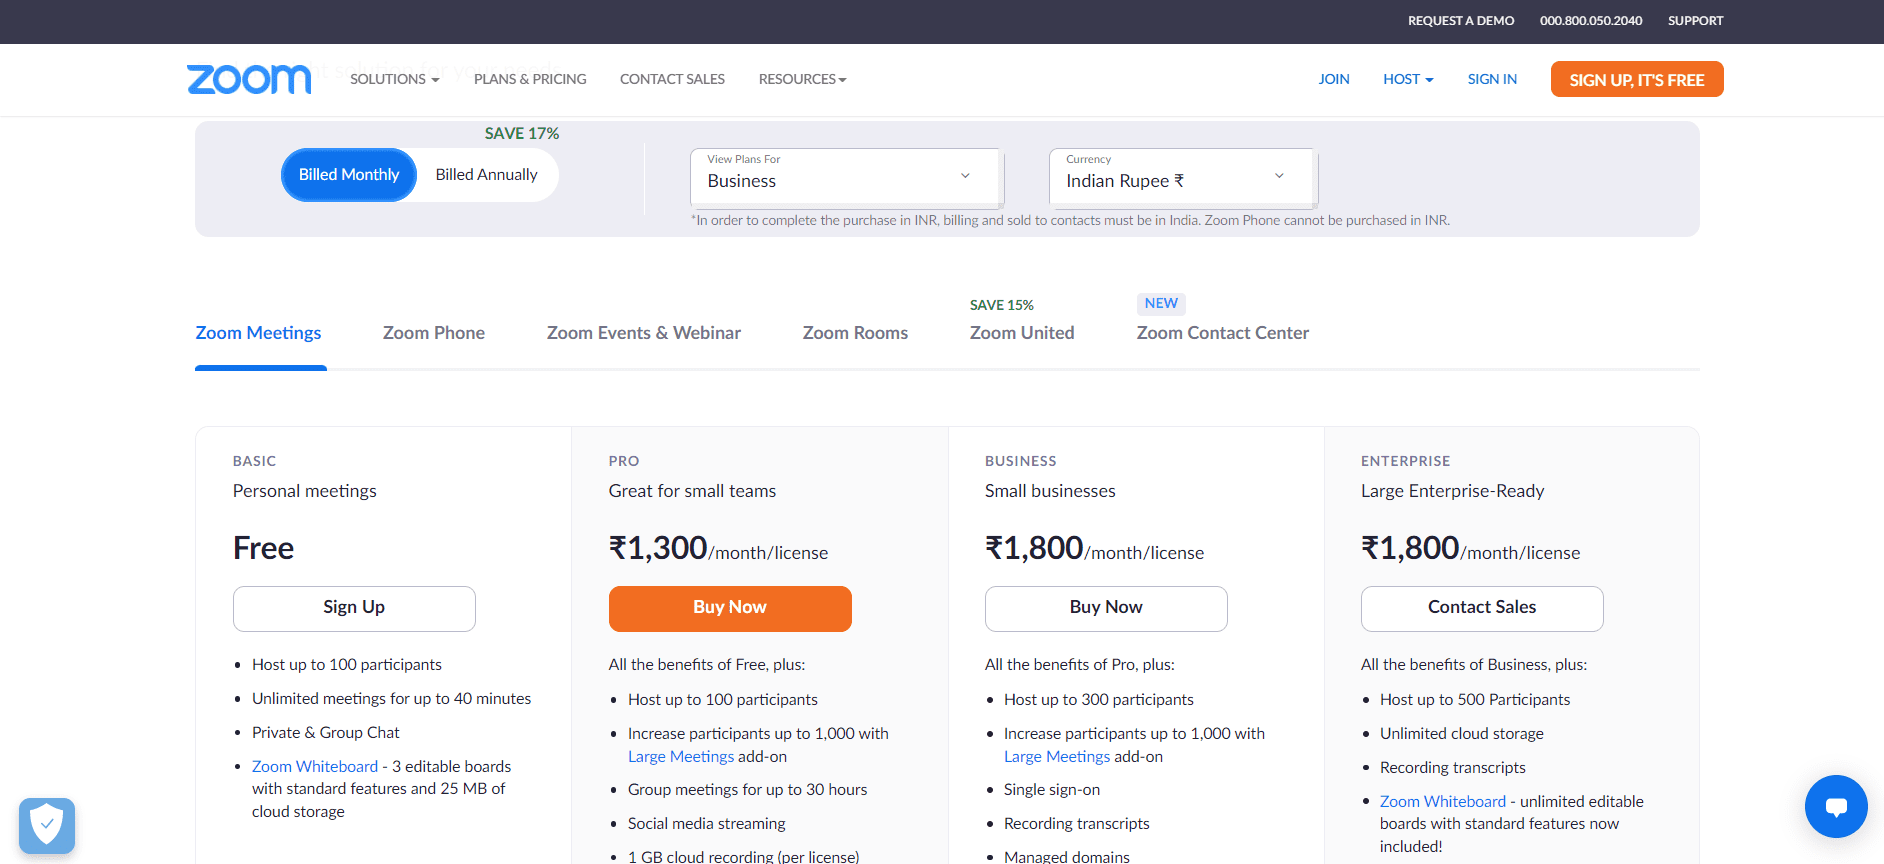Open the Zoom United tab
This screenshot has width=1884, height=864.
point(1022,333)
